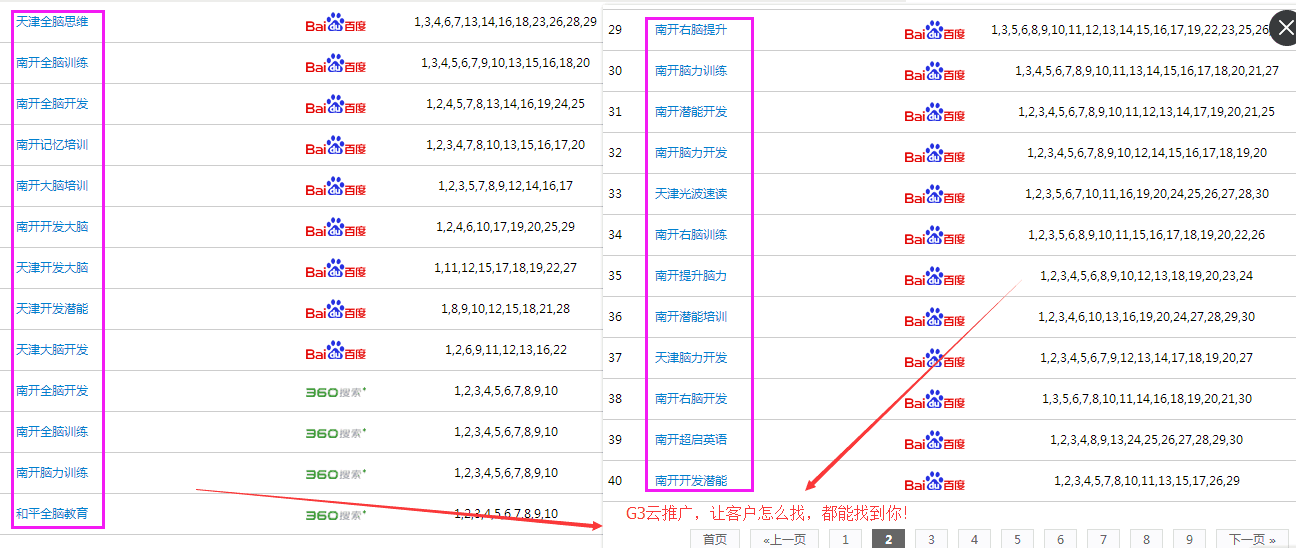Jump to page 9 in pagination
Viewport: 1296px width, 548px height.
tap(1189, 539)
